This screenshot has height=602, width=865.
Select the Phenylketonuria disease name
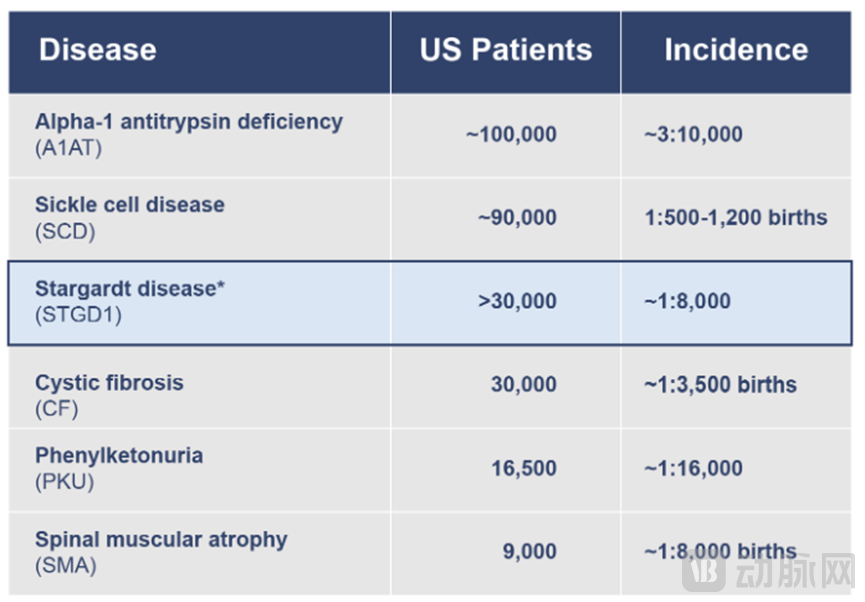click(x=119, y=456)
